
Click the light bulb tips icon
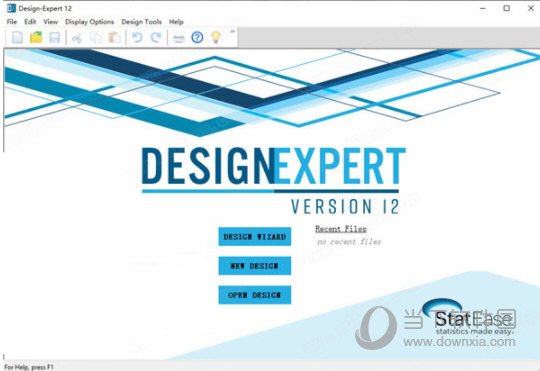[x=216, y=37]
